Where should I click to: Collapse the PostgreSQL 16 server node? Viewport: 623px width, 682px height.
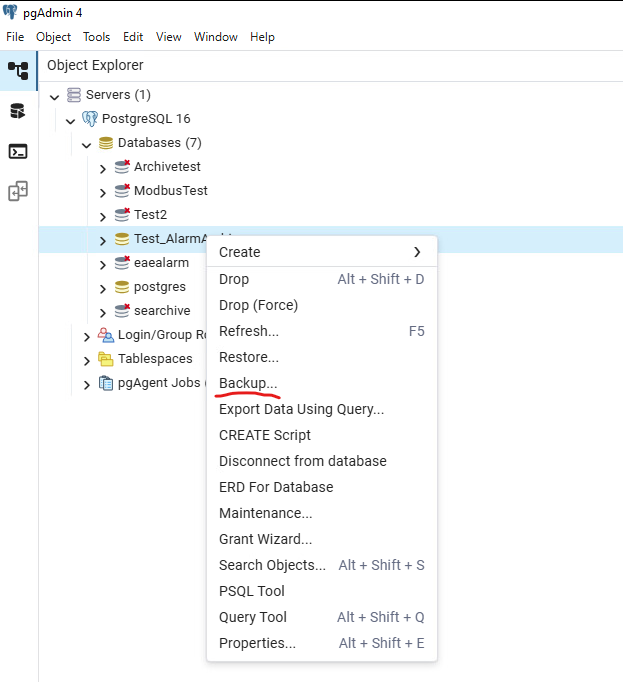coord(70,121)
